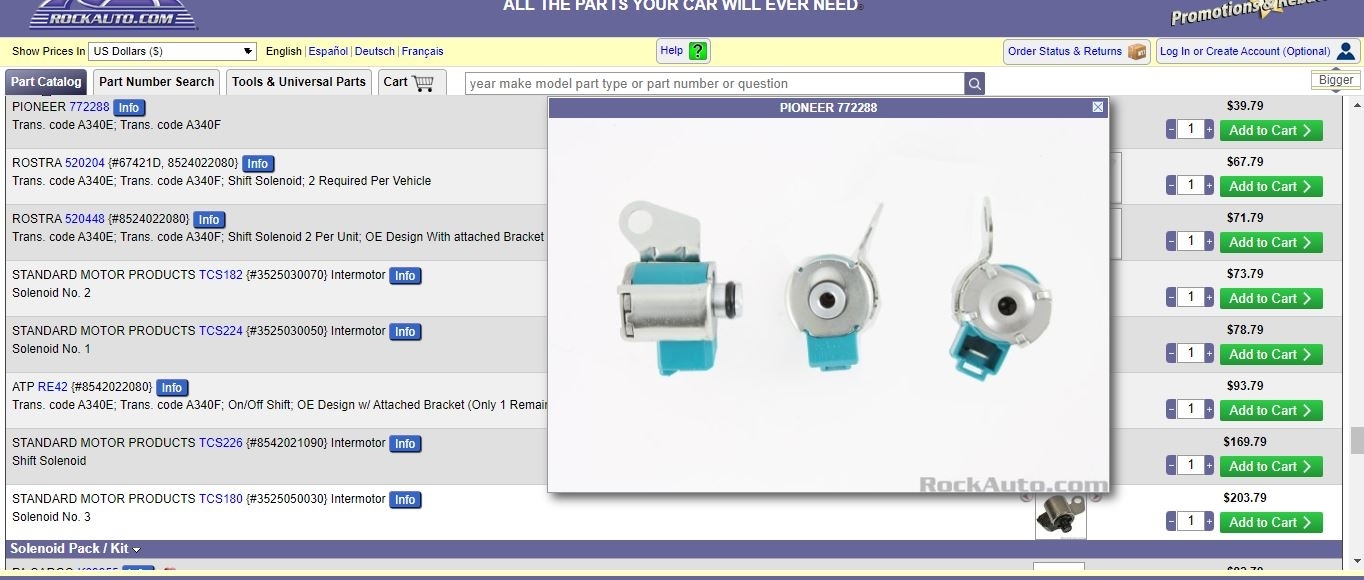Open Info for TCS182 Solenoid No. 2
The image size is (1364, 580).
tap(405, 276)
